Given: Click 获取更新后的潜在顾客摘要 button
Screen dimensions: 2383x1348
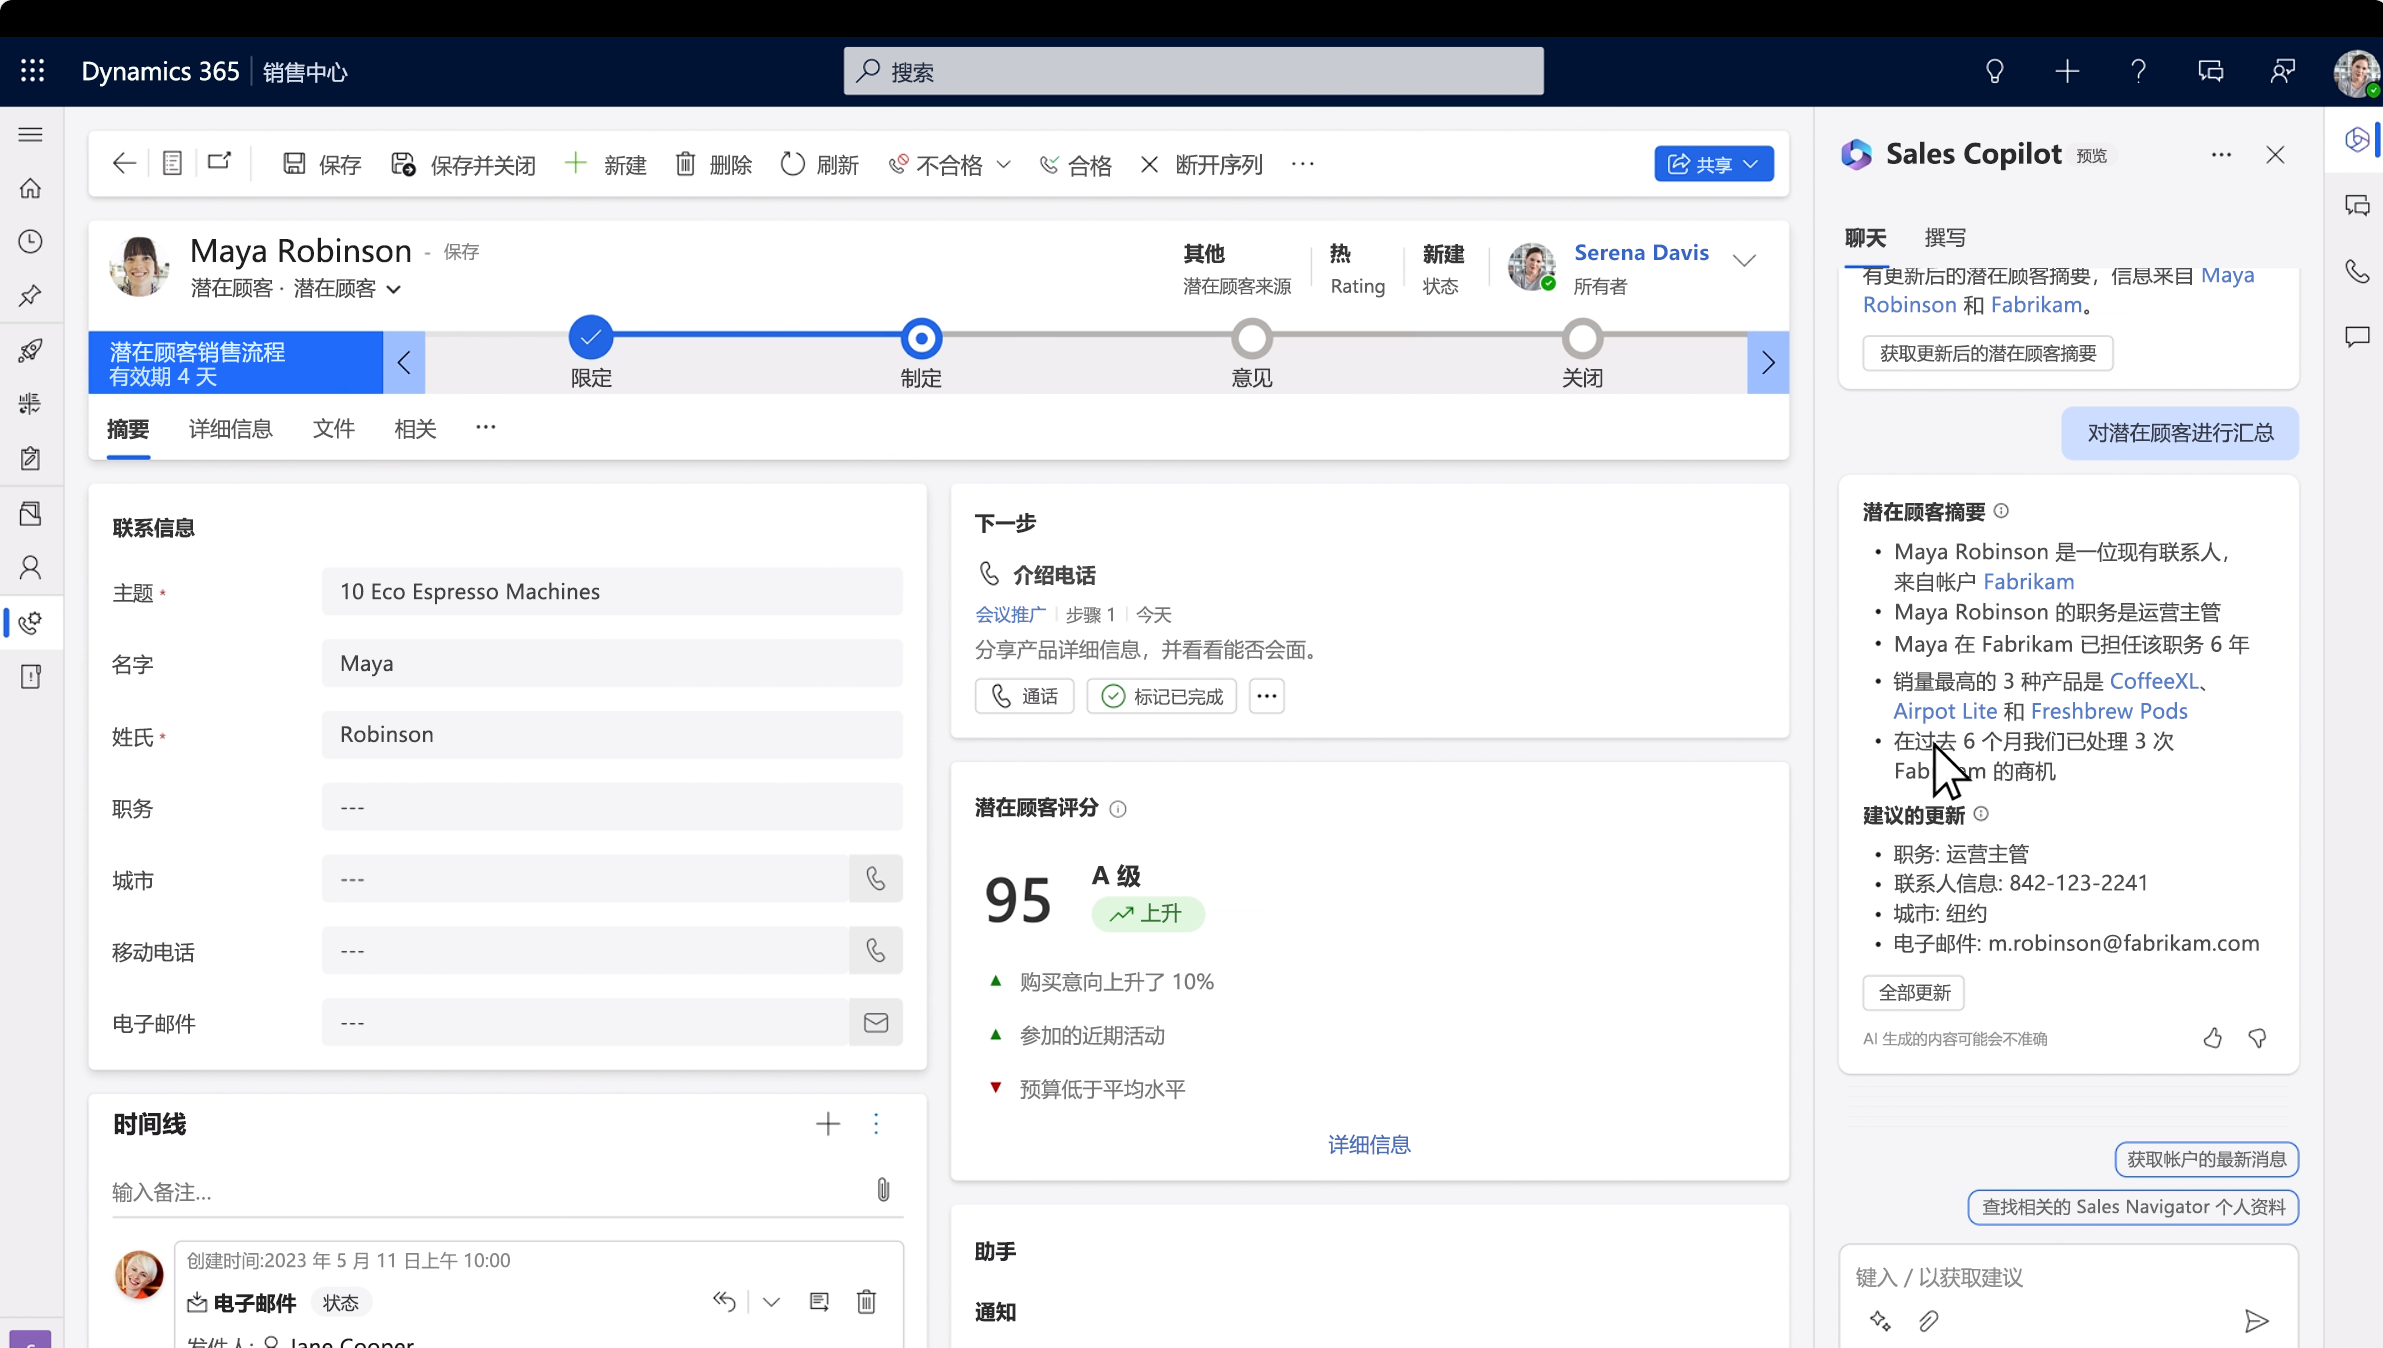Looking at the screenshot, I should point(1988,353).
